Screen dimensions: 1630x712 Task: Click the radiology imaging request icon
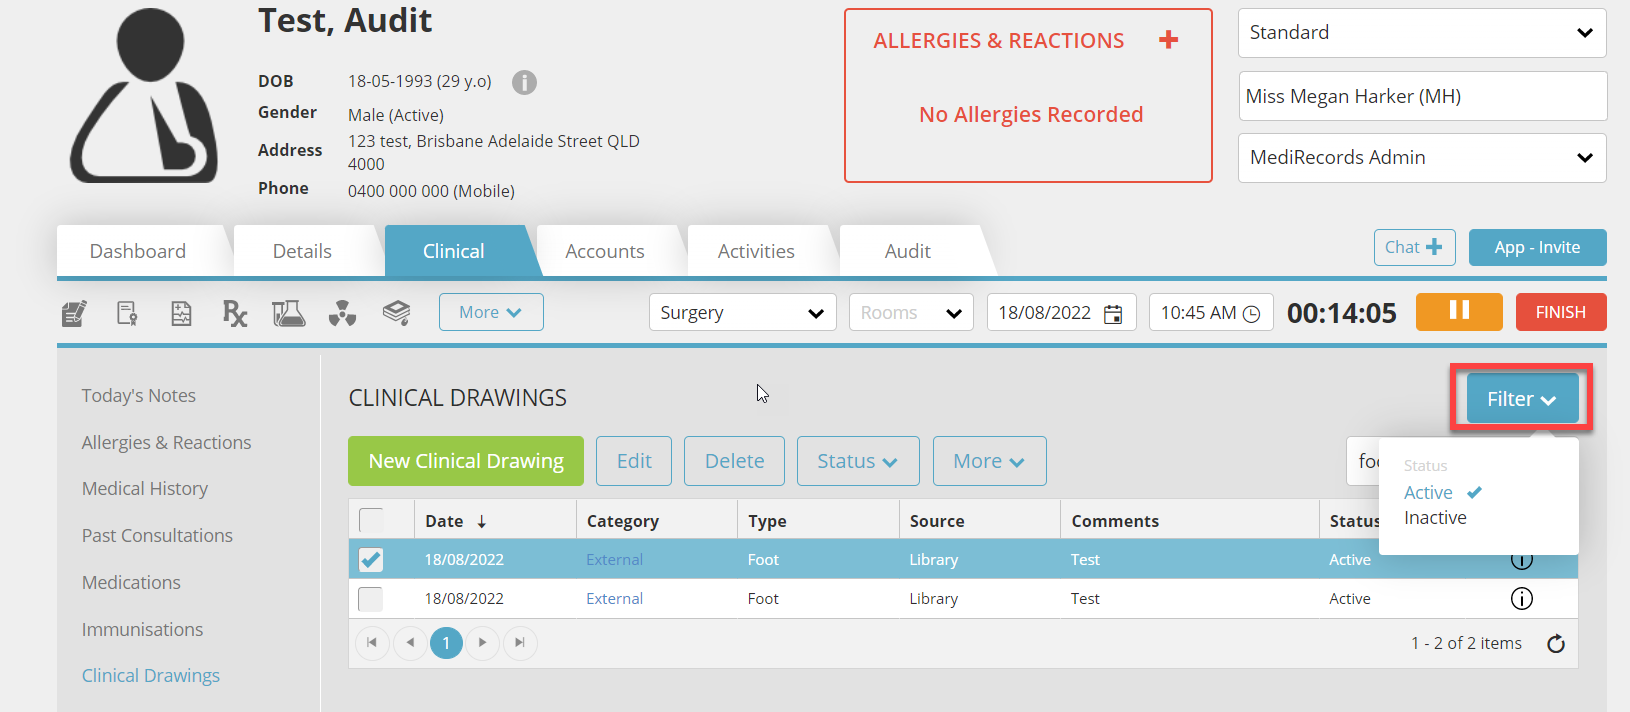pos(342,314)
